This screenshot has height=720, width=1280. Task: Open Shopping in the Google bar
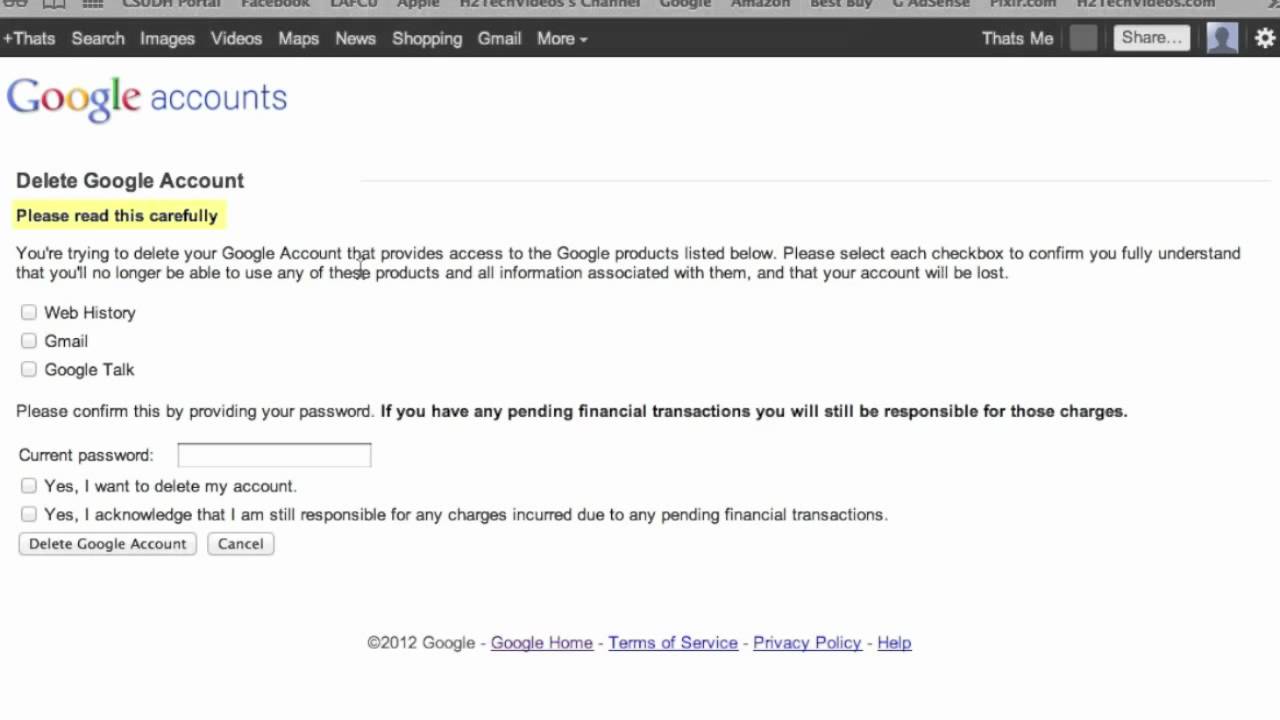pyautogui.click(x=427, y=39)
